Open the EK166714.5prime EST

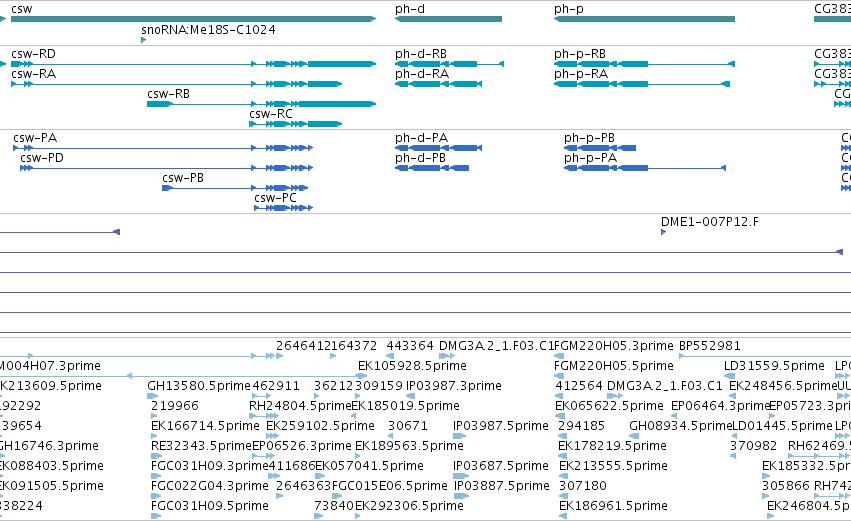205,426
